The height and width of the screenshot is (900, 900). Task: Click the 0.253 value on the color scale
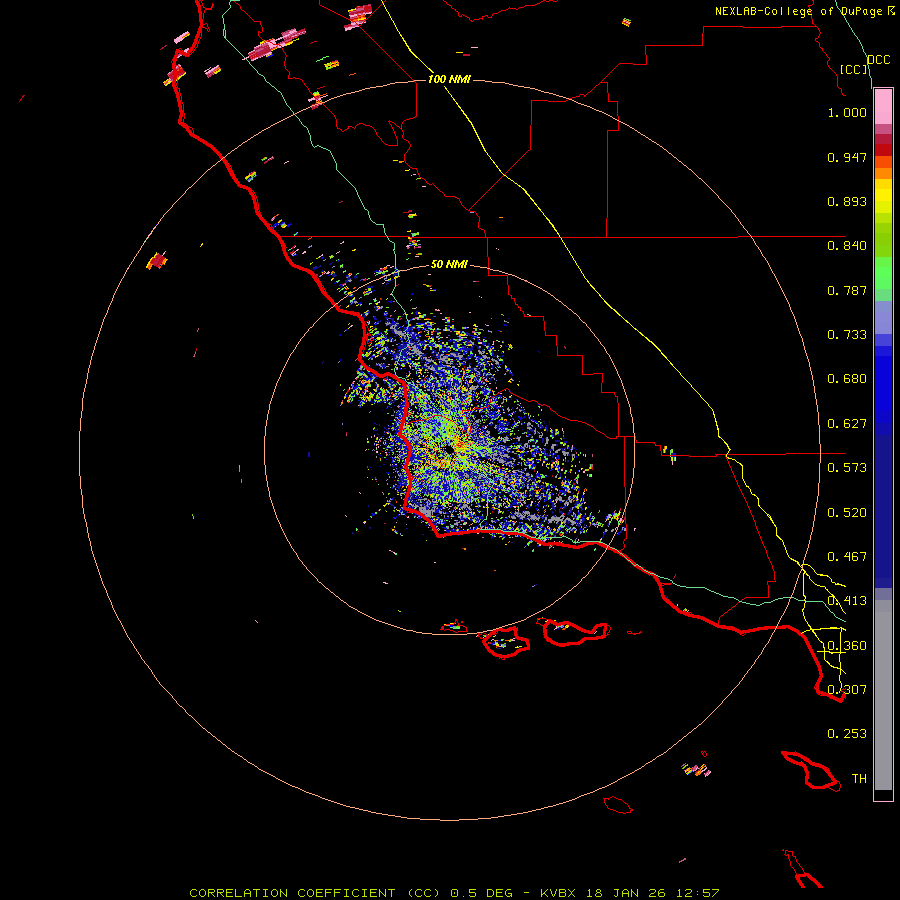coord(847,734)
